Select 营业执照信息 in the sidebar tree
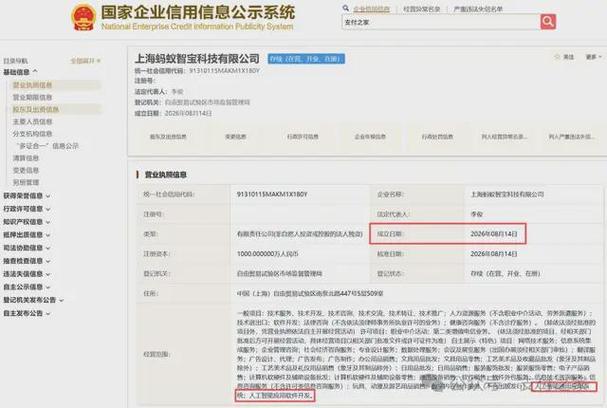This screenshot has height=408, width=607. click(33, 85)
